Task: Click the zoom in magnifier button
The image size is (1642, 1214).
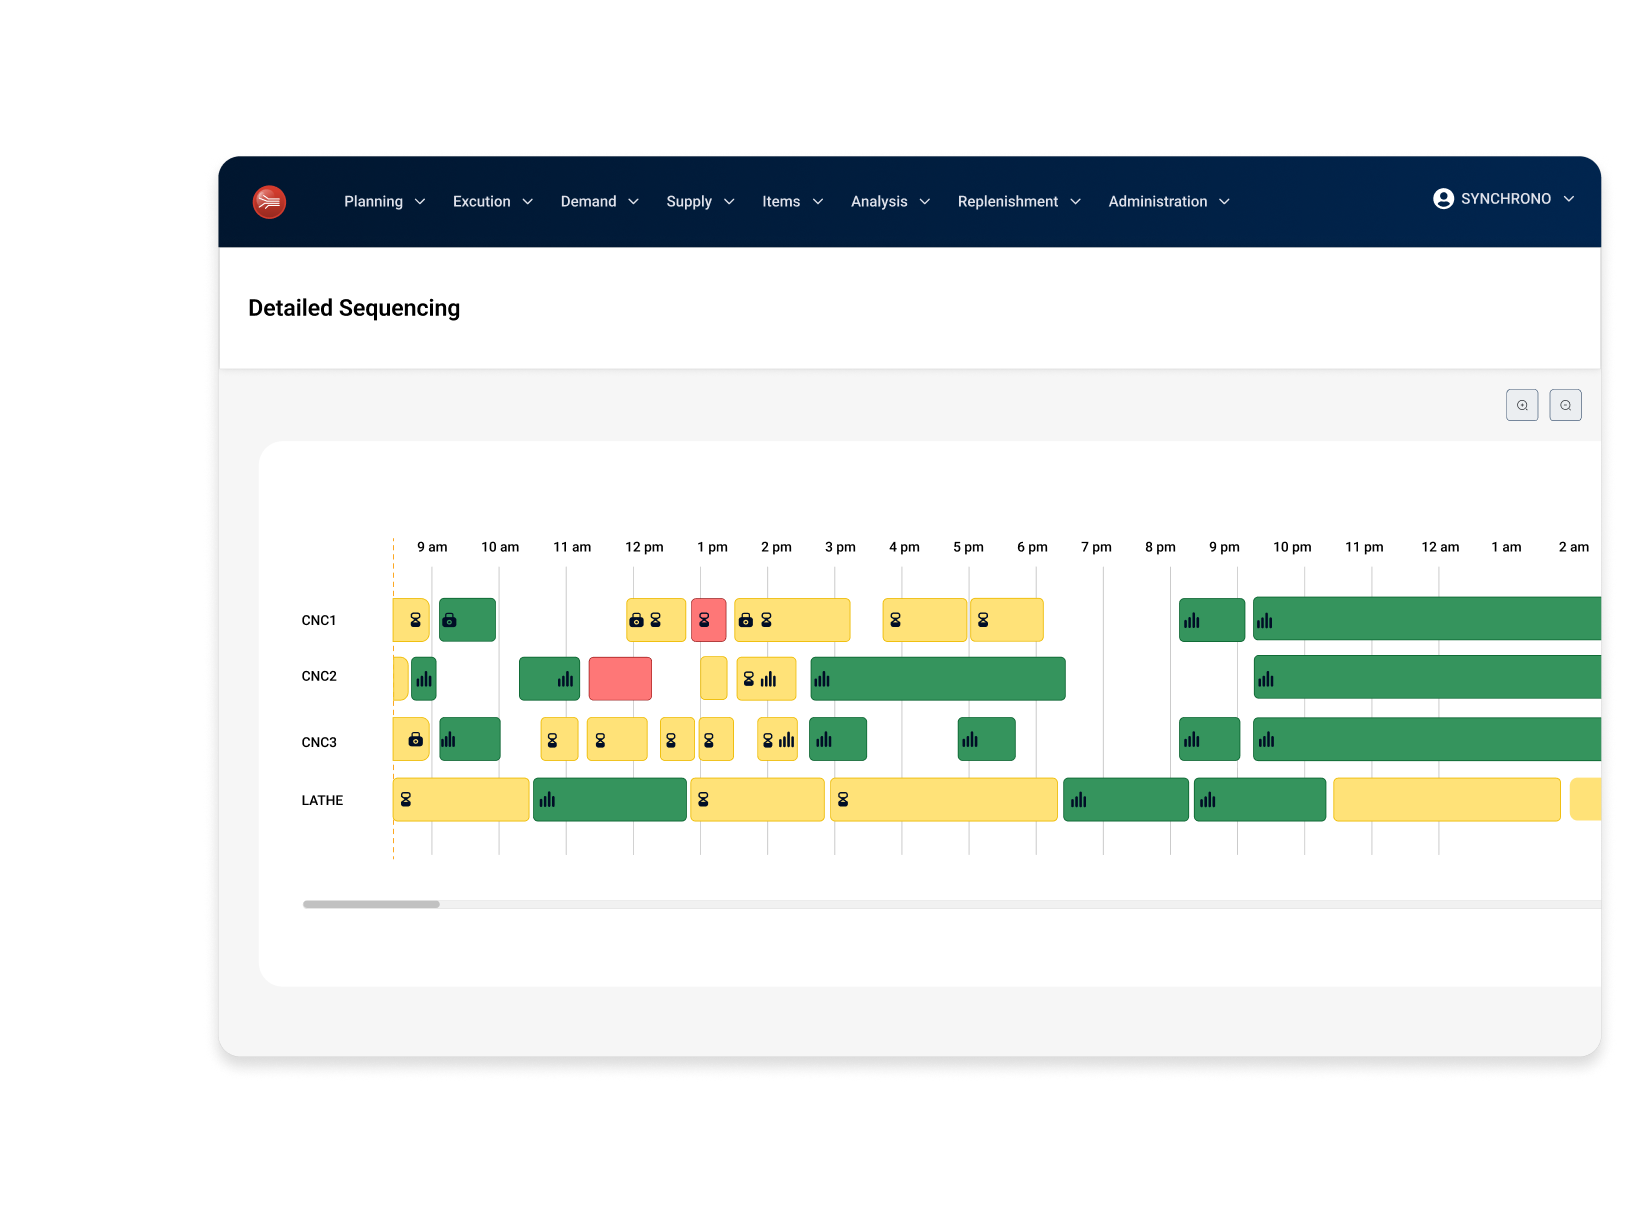Action: click(1521, 405)
